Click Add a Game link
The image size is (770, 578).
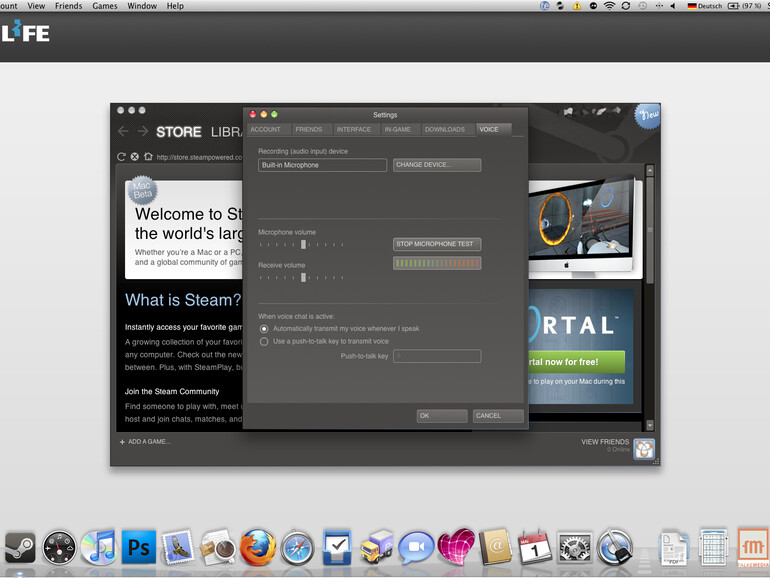pyautogui.click(x=145, y=442)
